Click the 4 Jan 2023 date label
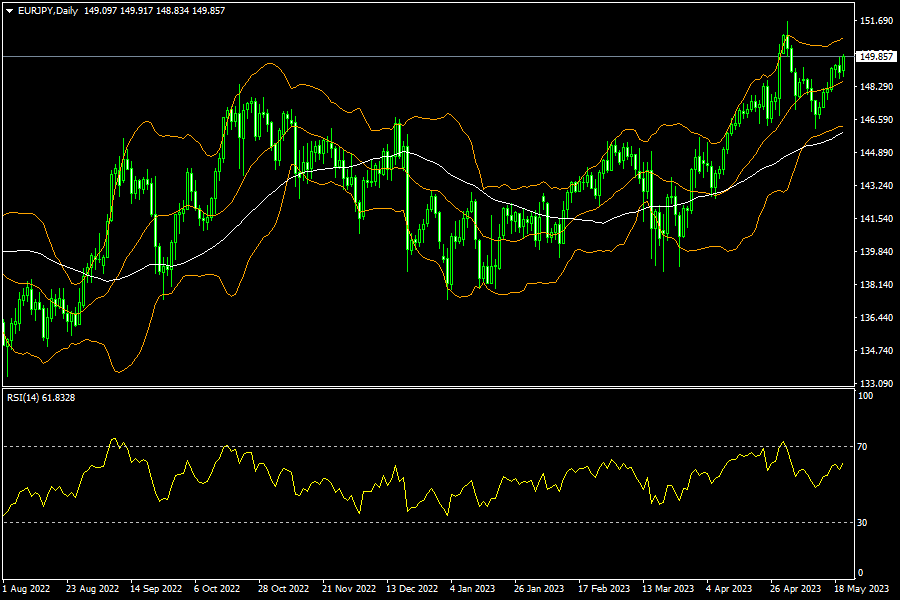Screen dimensions: 900x600 [x=472, y=589]
